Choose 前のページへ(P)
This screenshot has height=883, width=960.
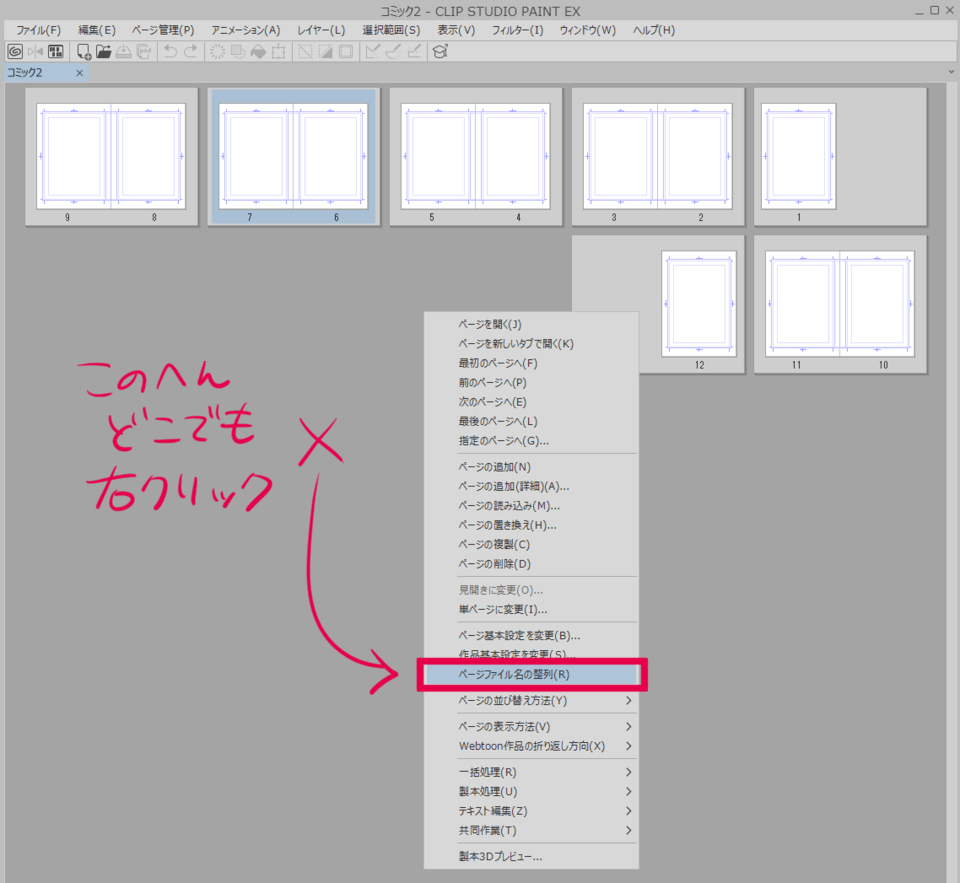[x=531, y=383]
